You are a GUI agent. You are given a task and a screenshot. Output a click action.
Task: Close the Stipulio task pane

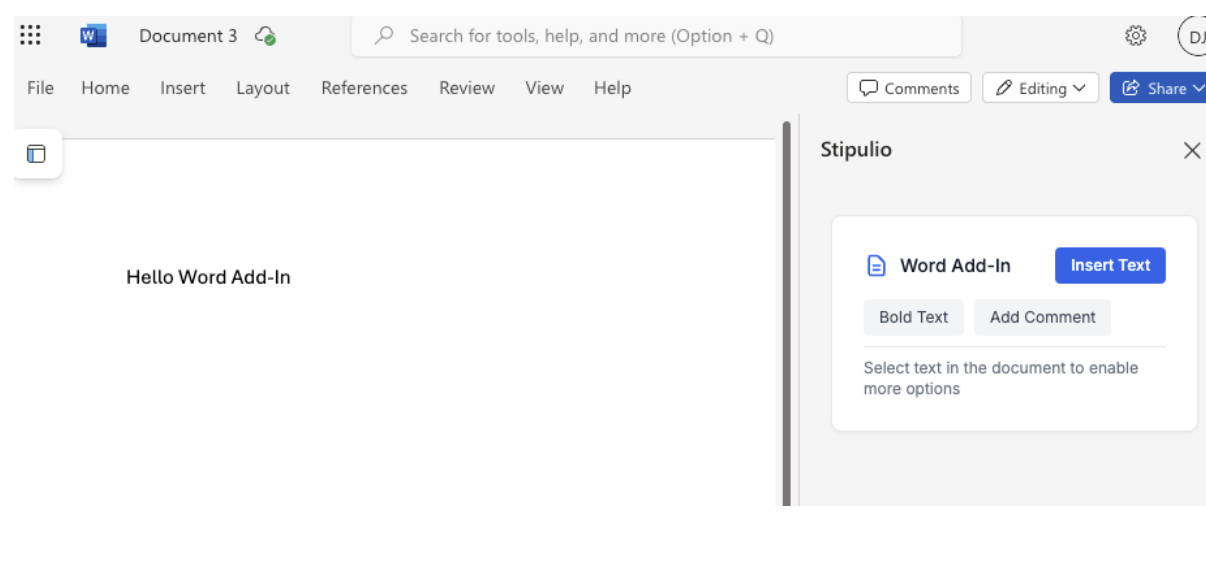pos(1192,151)
